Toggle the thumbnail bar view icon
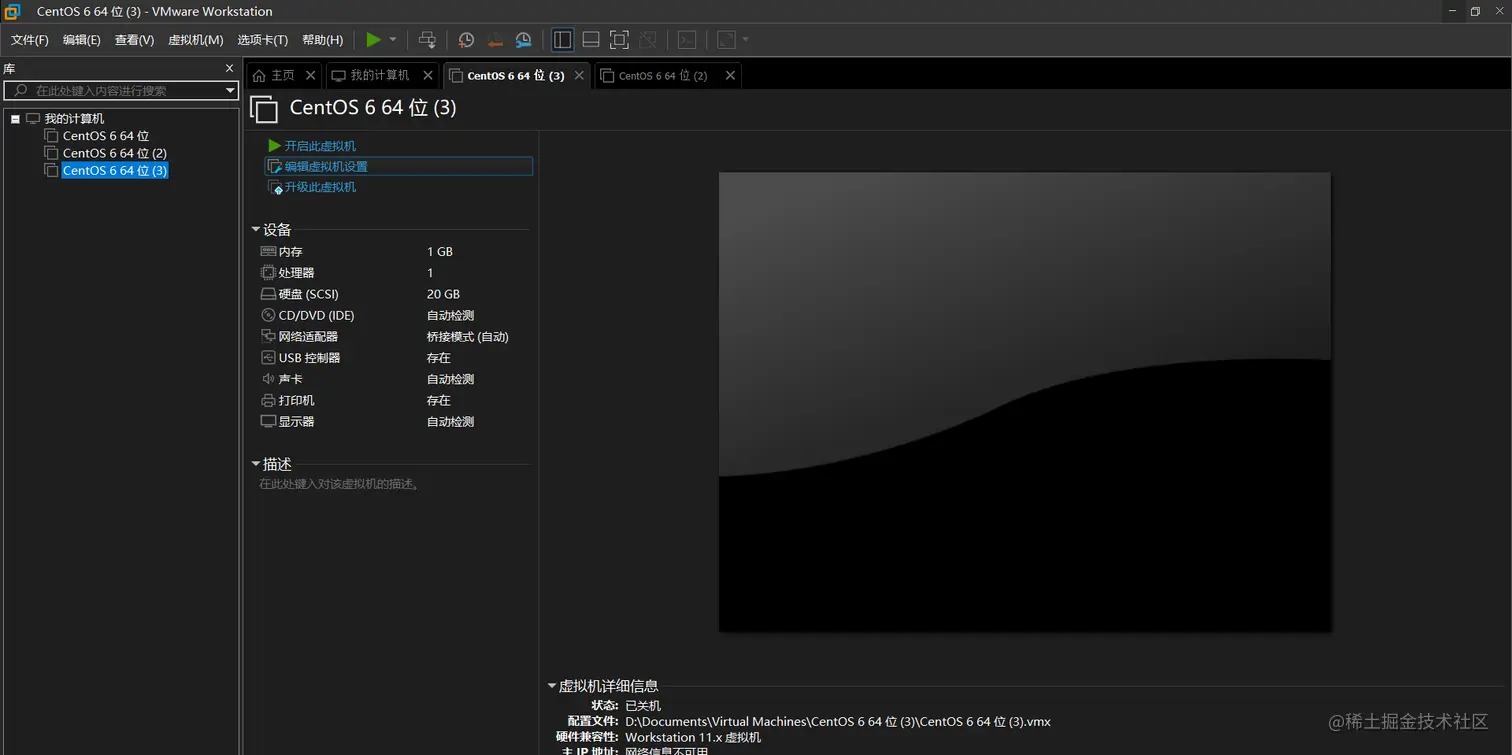The image size is (1512, 755). pyautogui.click(x=591, y=40)
